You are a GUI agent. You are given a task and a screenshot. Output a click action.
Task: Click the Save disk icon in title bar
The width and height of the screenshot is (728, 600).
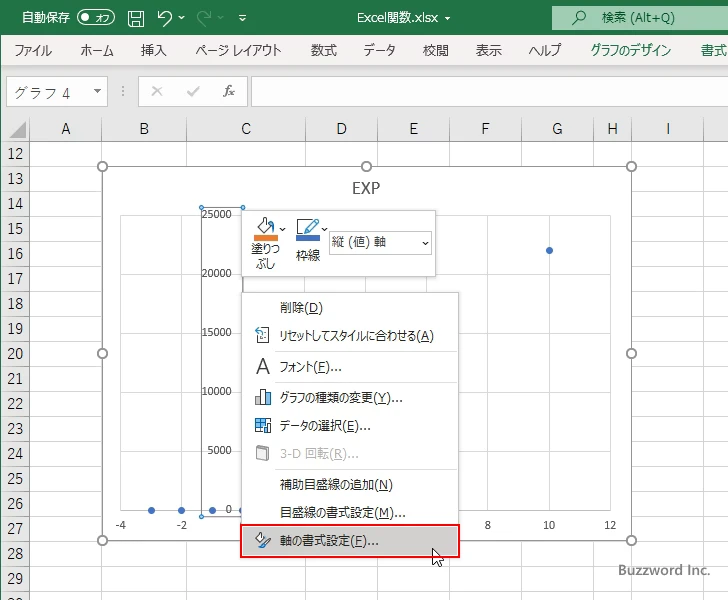coord(136,18)
